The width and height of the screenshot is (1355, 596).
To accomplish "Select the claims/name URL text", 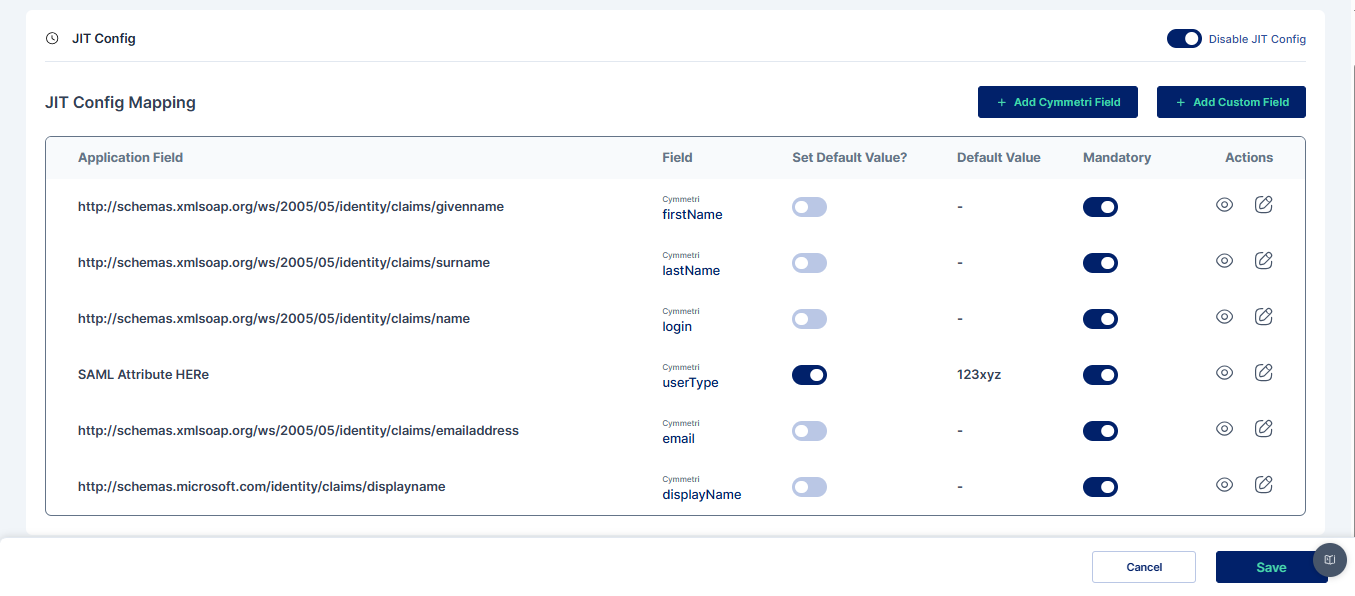I will (x=274, y=319).
